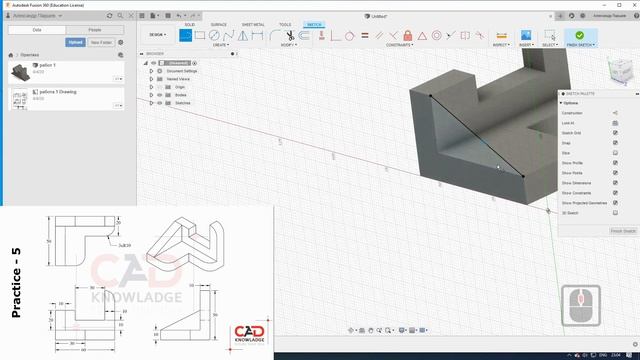Image resolution: width=640 pixels, height=360 pixels.
Task: Toggle the Show Constraints checkbox
Action: (x=615, y=193)
